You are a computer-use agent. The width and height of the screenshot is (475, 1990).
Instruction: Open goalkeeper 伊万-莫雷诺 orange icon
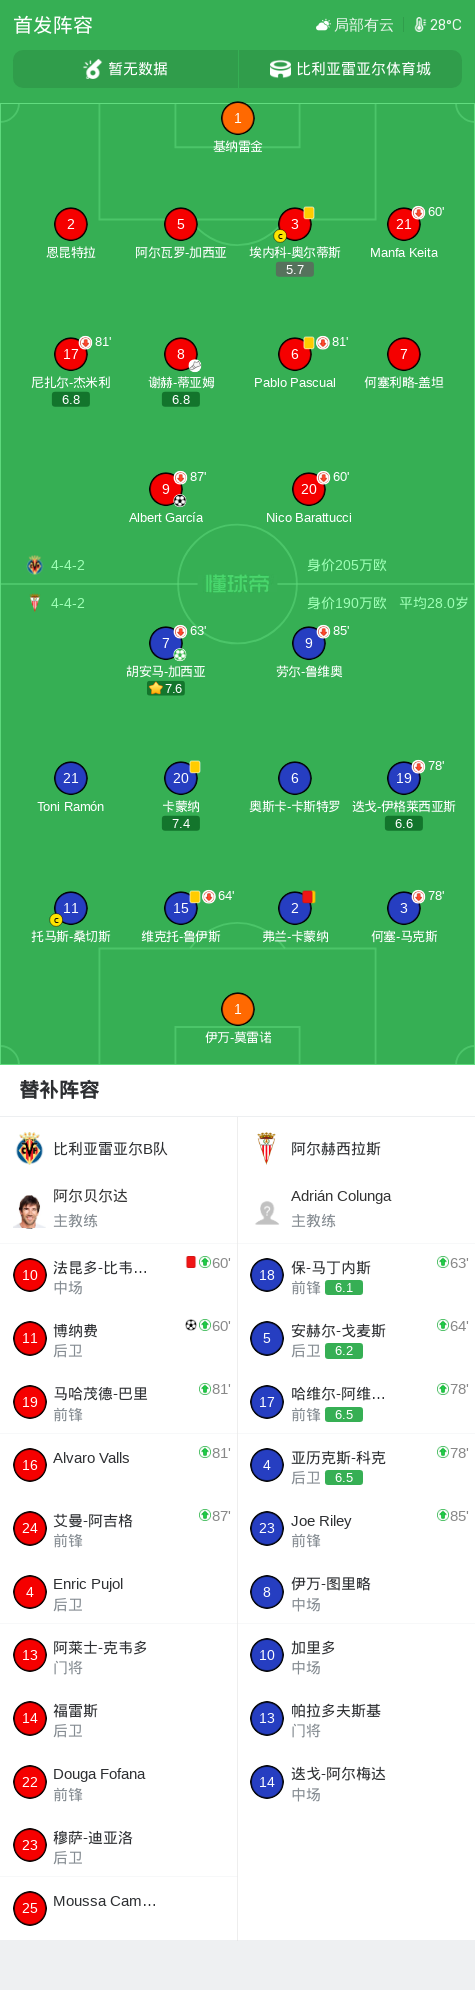237,1009
